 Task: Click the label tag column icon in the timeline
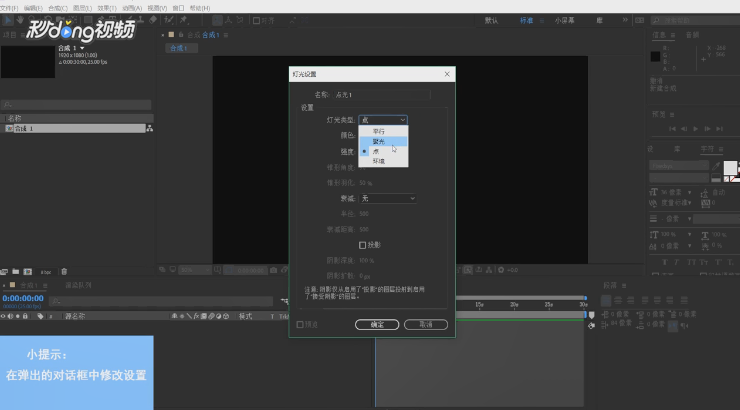pos(40,316)
